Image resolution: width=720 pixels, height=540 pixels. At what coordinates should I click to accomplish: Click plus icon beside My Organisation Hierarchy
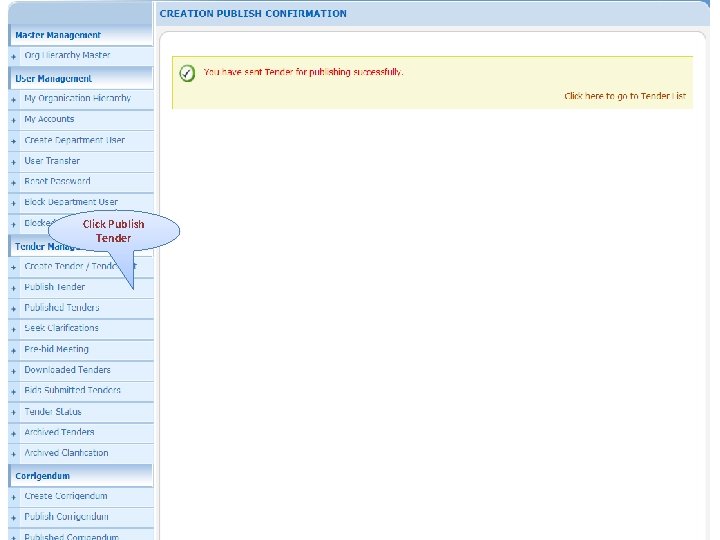coord(14,100)
